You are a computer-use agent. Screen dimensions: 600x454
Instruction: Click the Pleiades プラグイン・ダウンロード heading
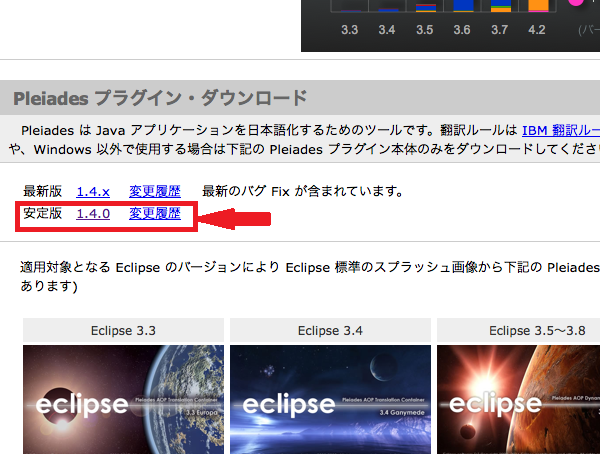pos(160,98)
